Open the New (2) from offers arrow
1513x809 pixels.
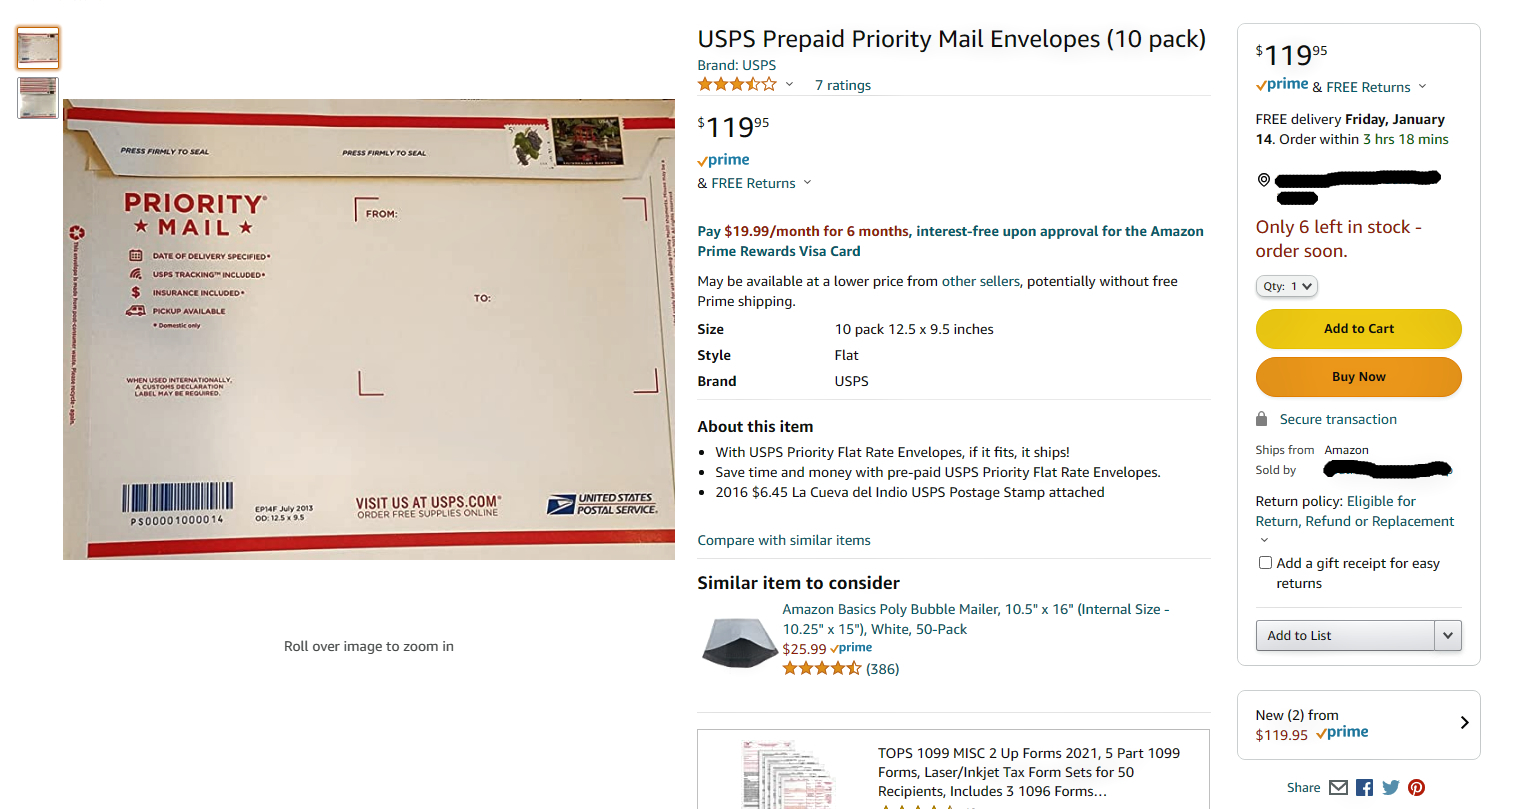(x=1464, y=723)
